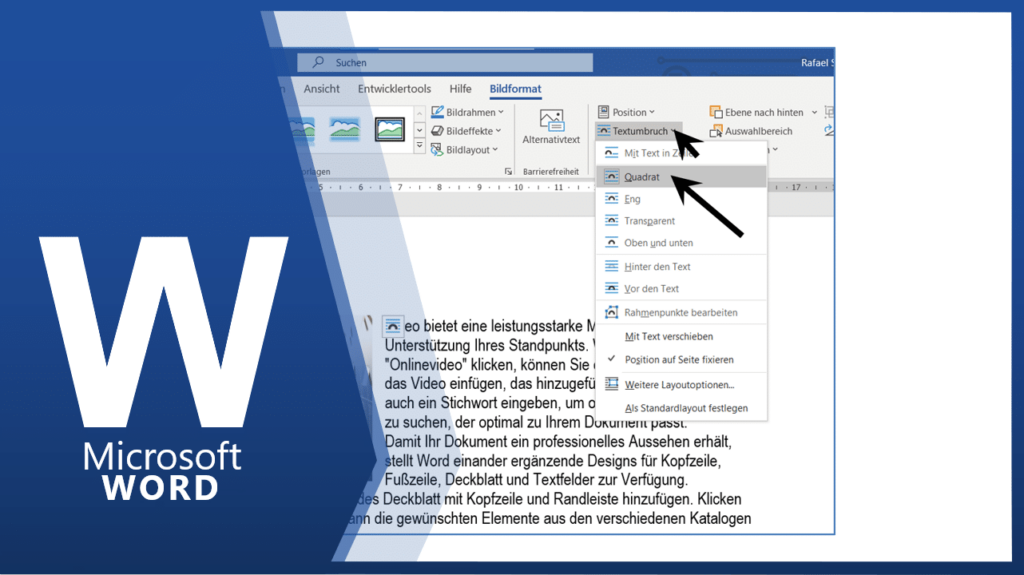
Task: Open the Bildlayout dropdown
Action: (x=464, y=150)
